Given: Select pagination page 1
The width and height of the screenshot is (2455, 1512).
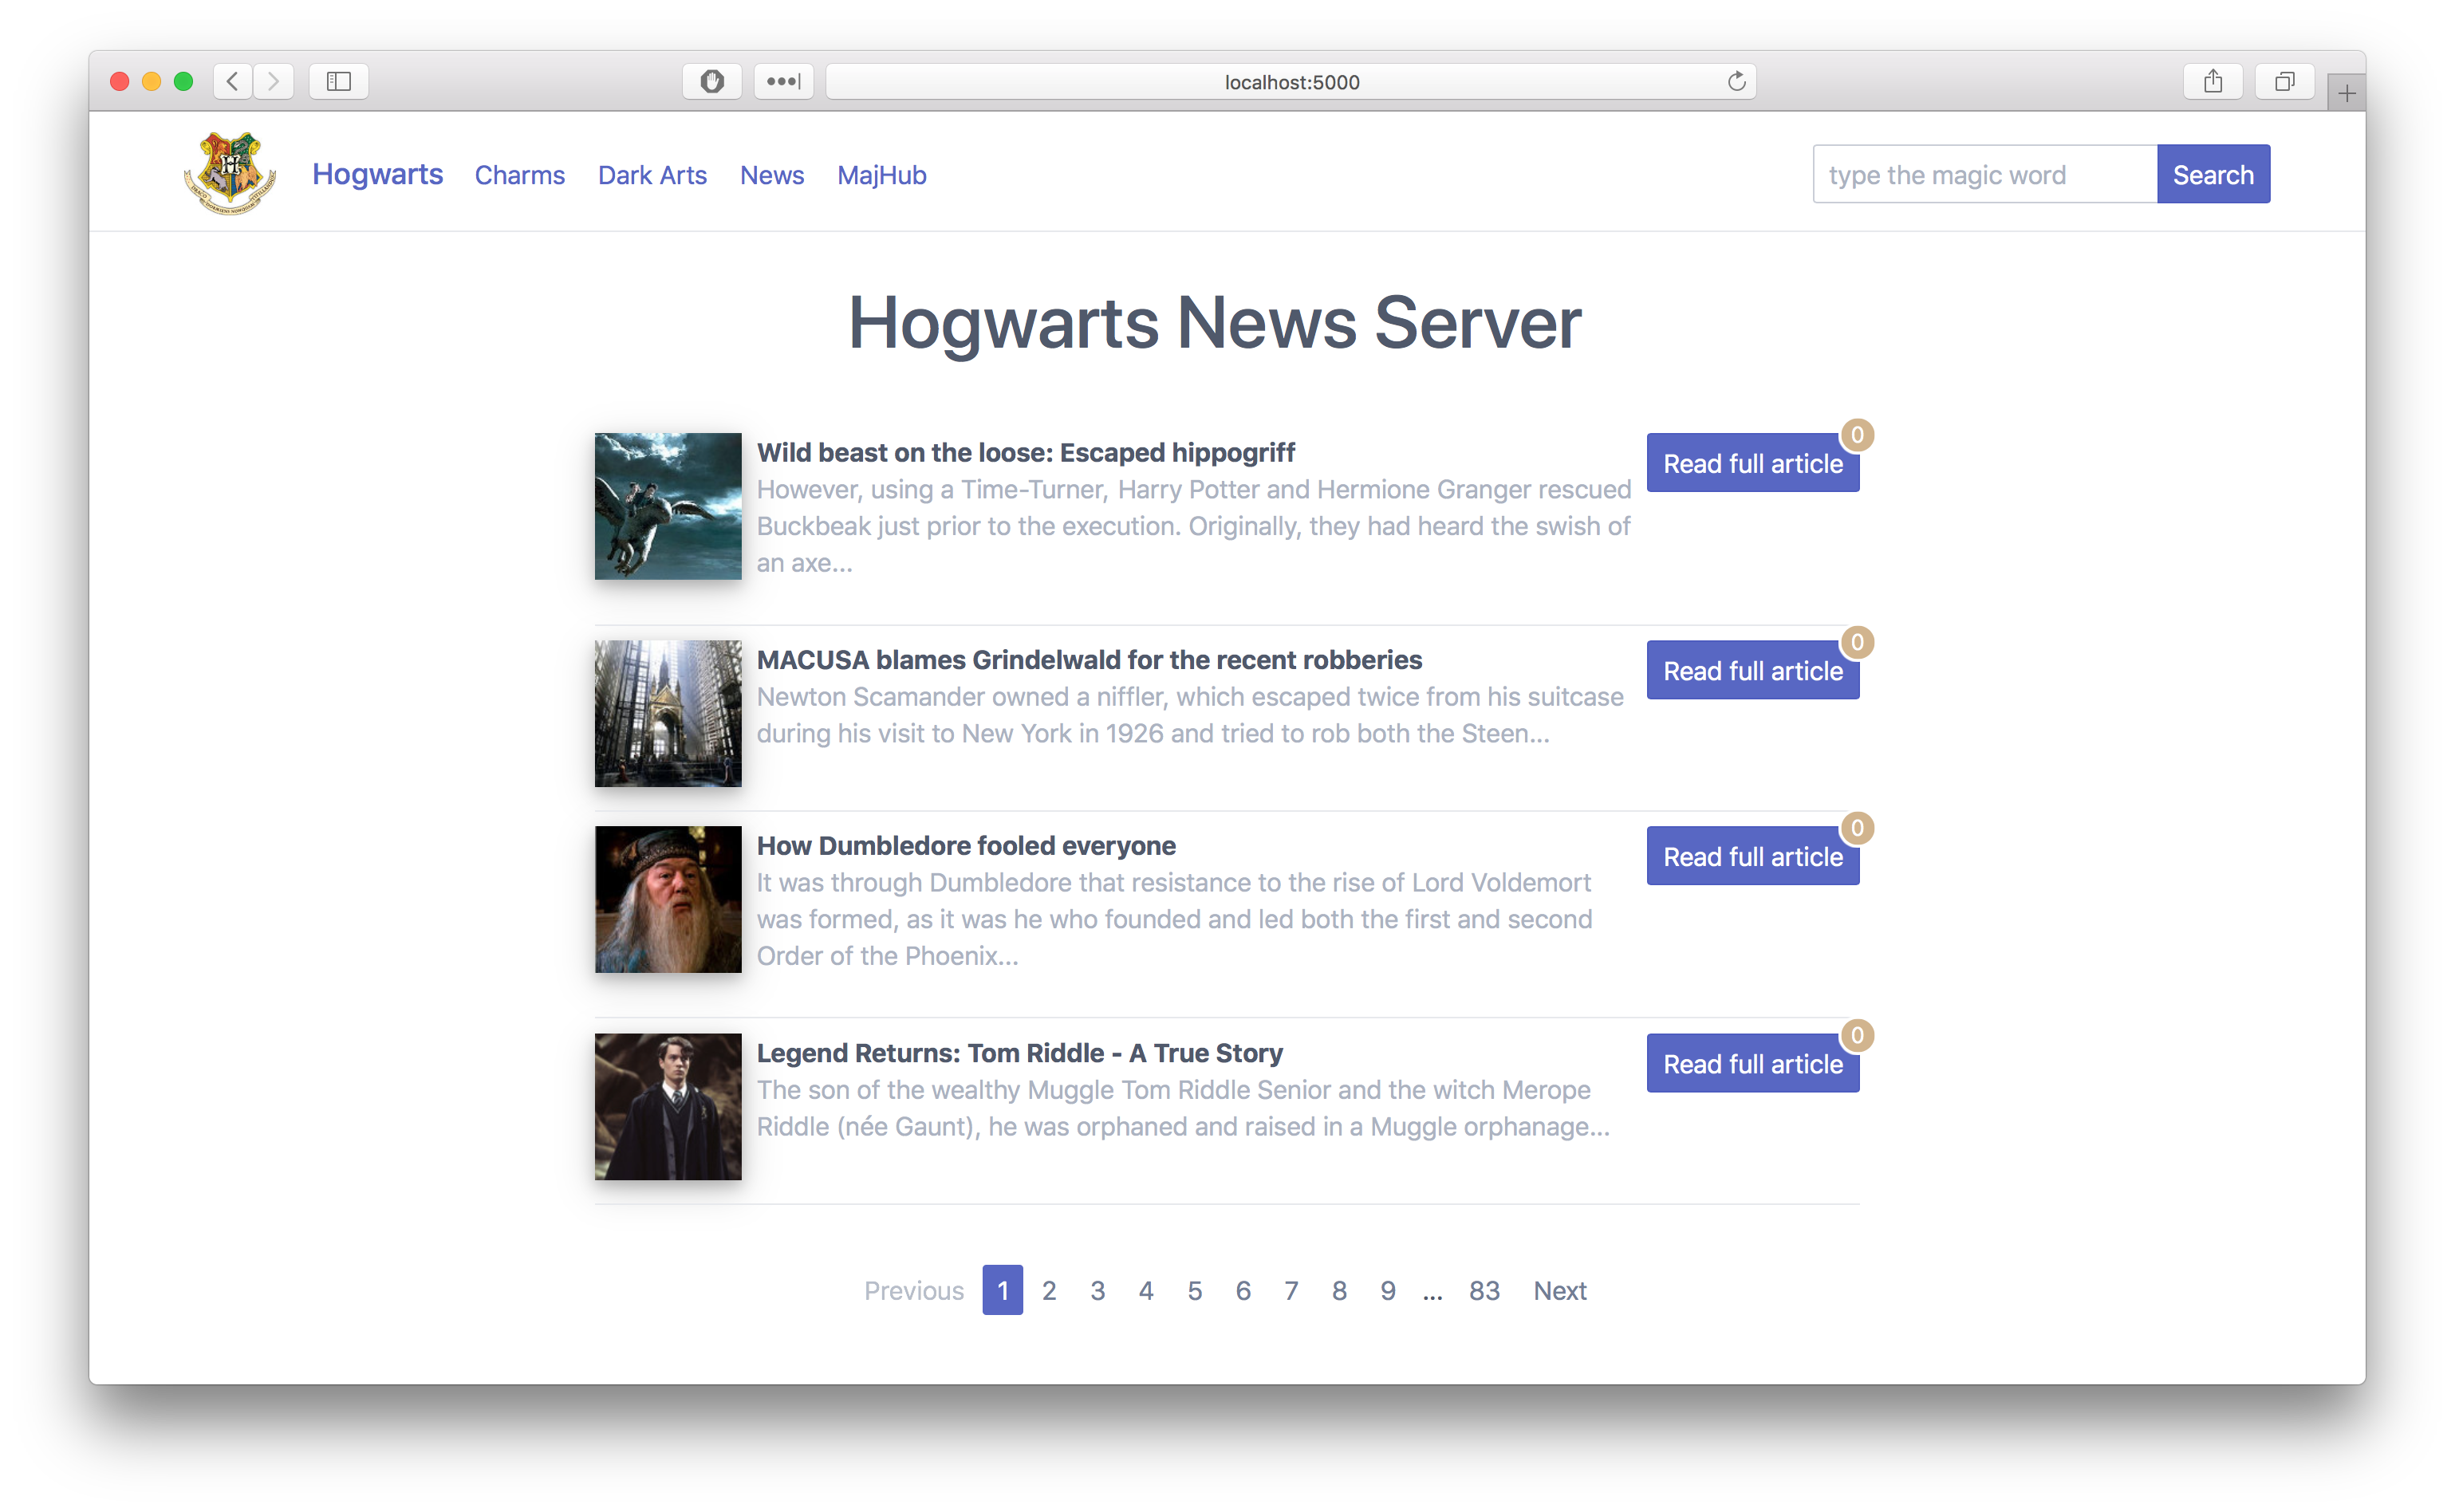Looking at the screenshot, I should 1002,1290.
